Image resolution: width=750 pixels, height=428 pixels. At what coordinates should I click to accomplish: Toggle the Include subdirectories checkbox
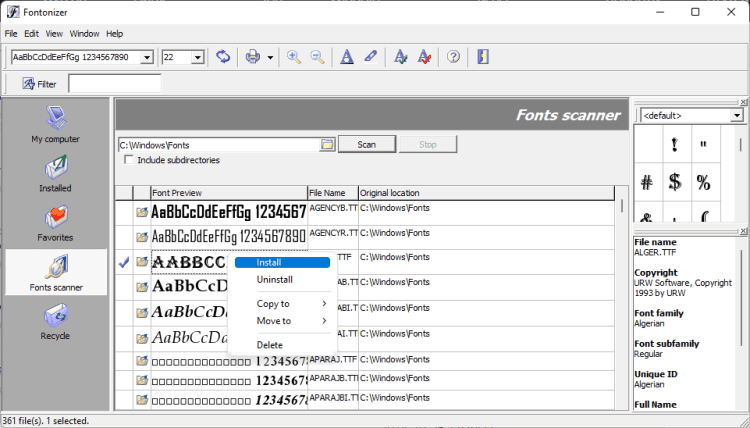129,160
